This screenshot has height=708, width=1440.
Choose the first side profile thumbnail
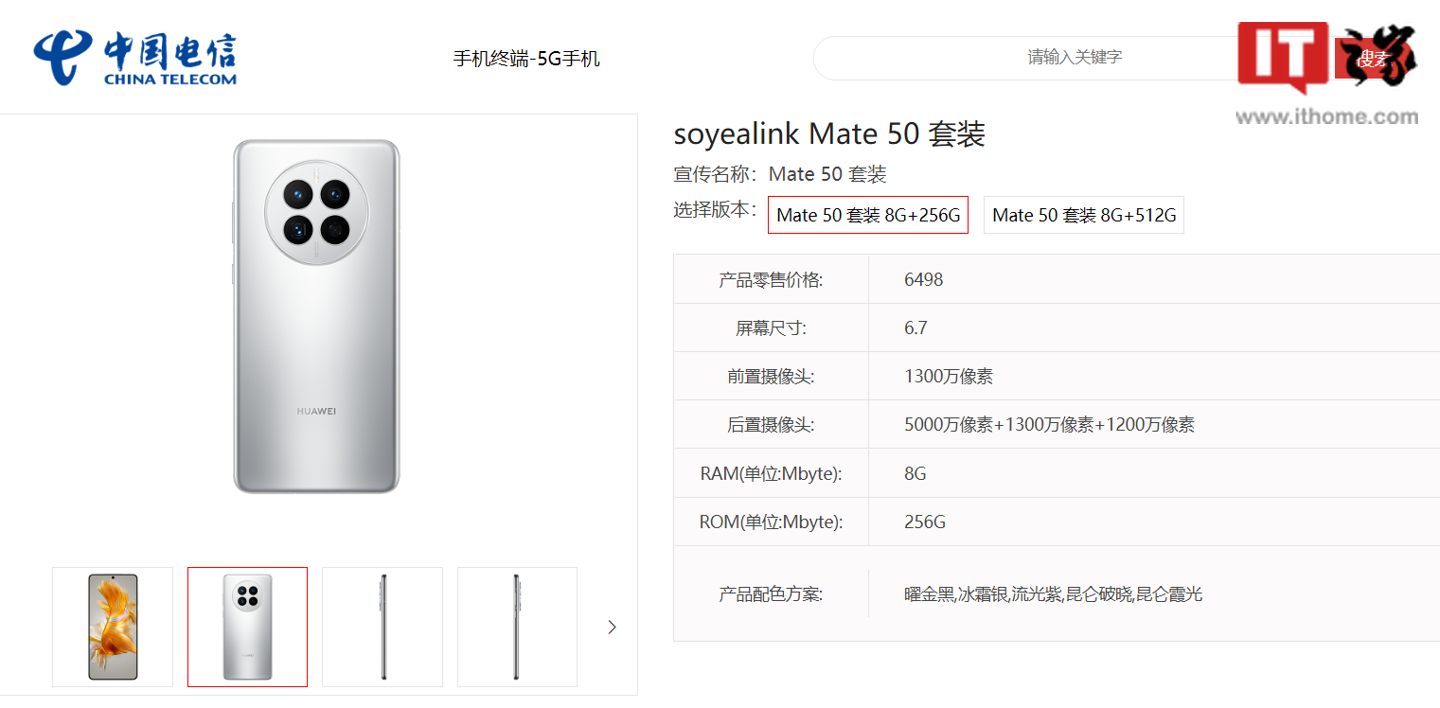click(382, 627)
